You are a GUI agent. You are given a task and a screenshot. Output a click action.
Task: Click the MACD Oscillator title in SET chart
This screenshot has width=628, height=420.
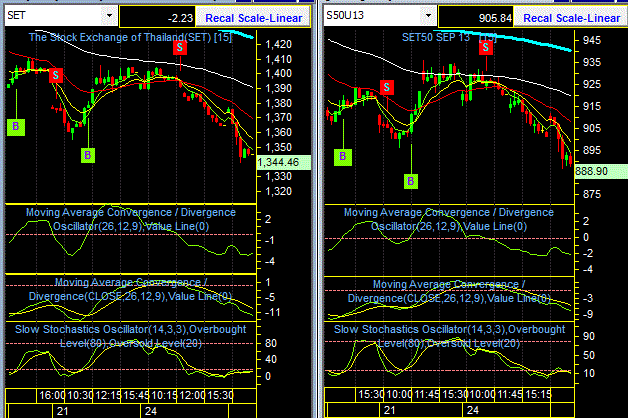[131, 219]
